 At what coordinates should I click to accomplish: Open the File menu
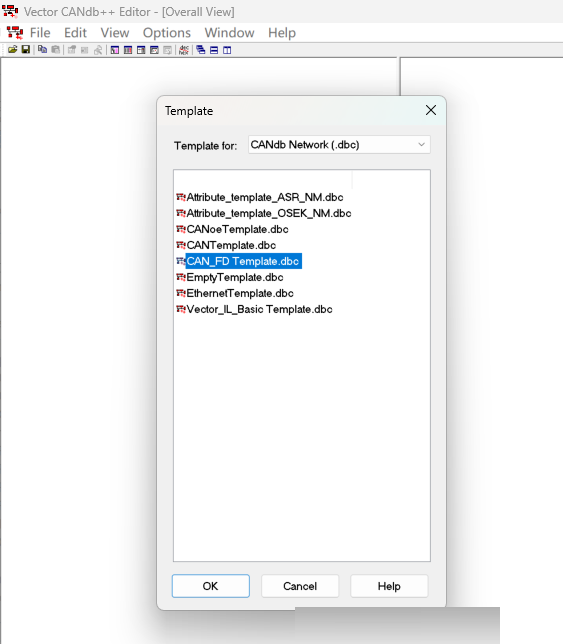click(40, 33)
